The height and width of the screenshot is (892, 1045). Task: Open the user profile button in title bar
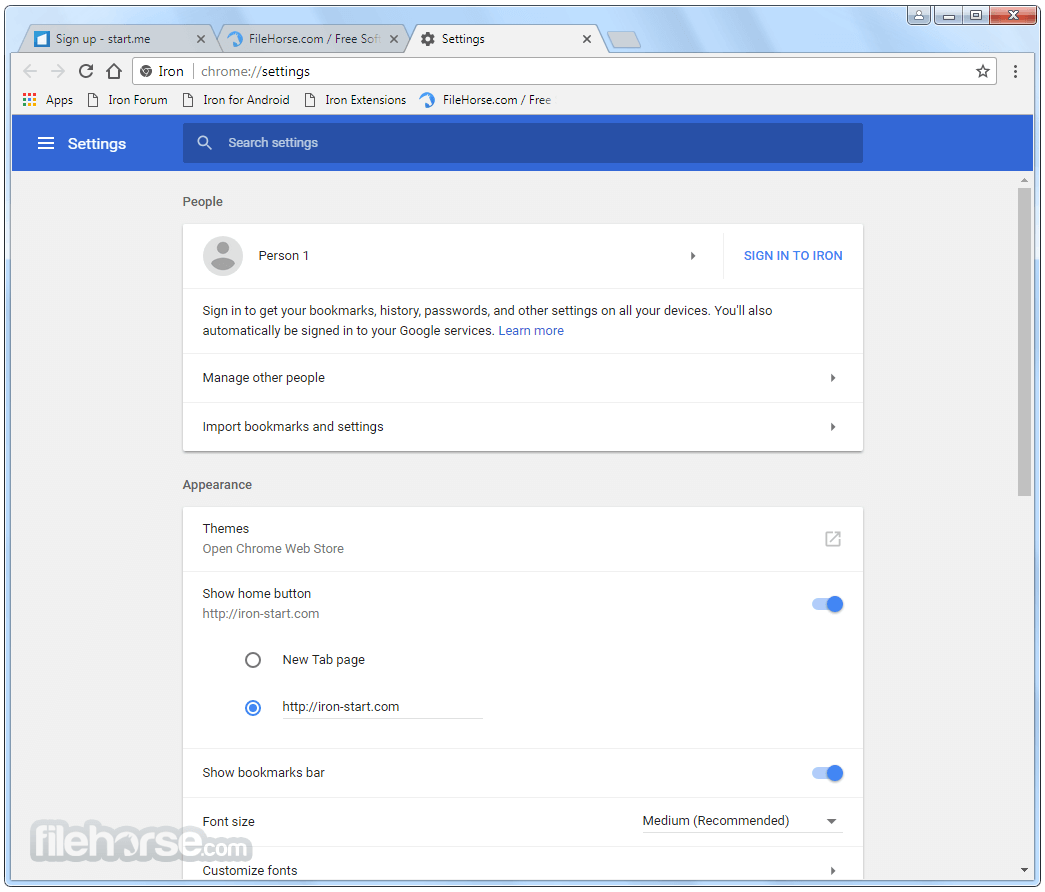[919, 15]
